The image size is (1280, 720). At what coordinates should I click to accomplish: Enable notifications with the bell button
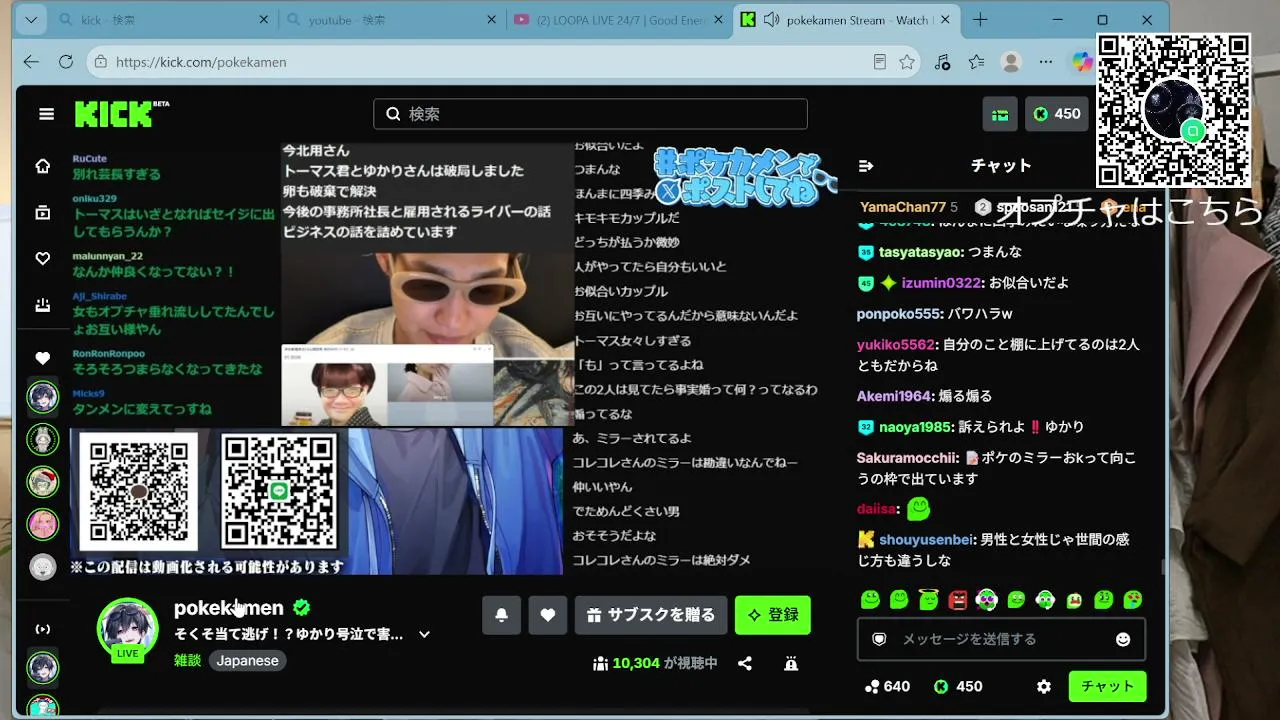pos(501,615)
